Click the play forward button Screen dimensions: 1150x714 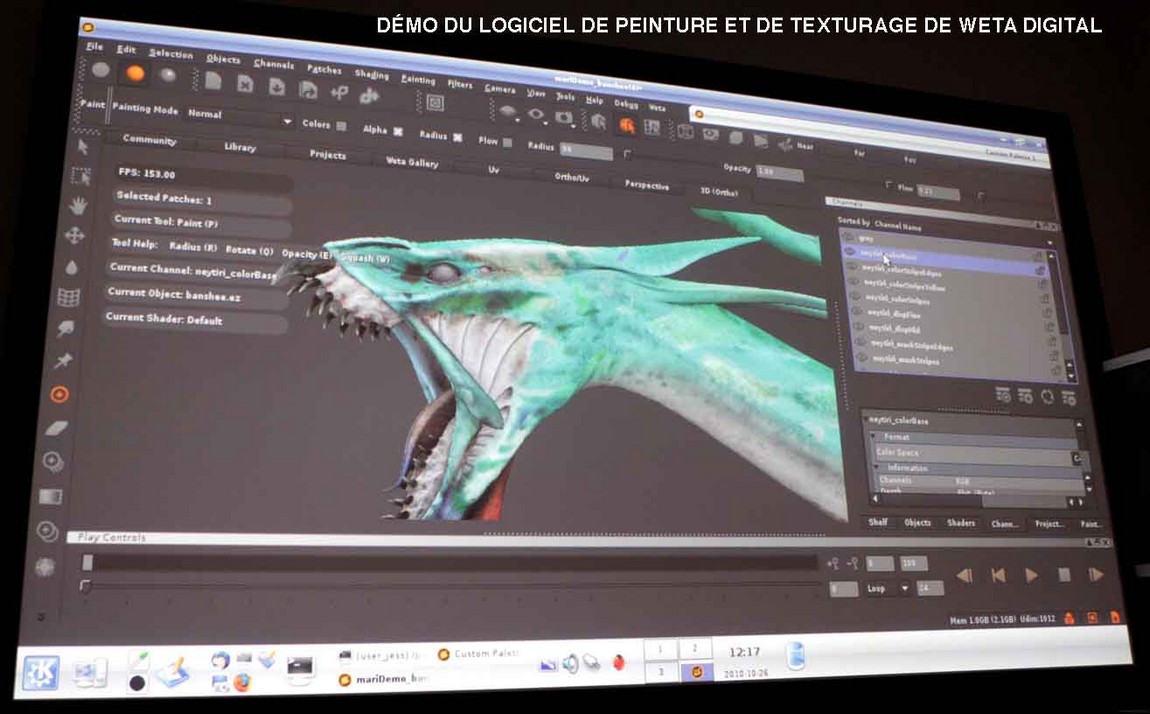(1031, 575)
